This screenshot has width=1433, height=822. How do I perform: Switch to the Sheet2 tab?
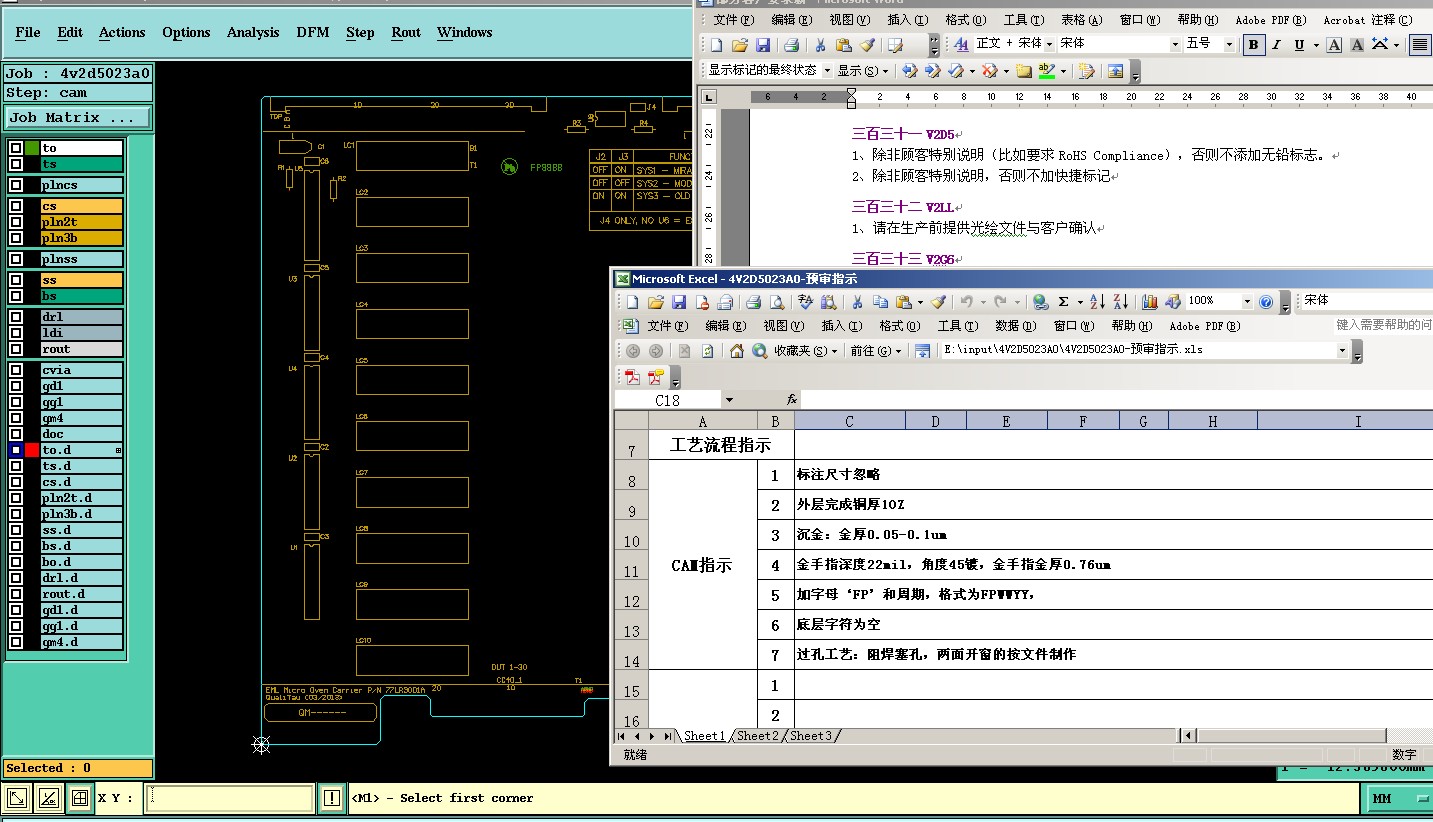[x=758, y=736]
